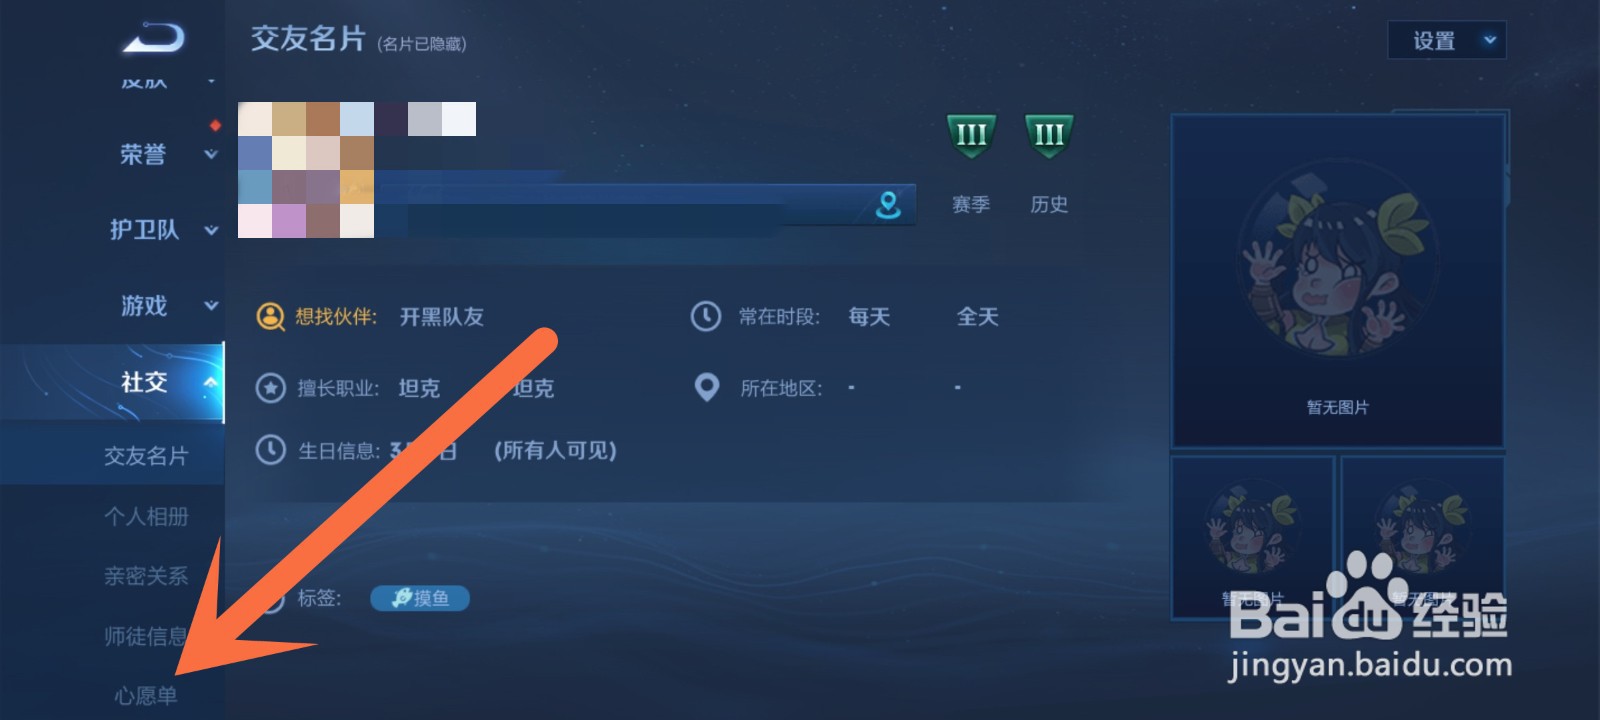Click the 想找伙伴 person icon
Screen dimensions: 1600x720
point(271,317)
